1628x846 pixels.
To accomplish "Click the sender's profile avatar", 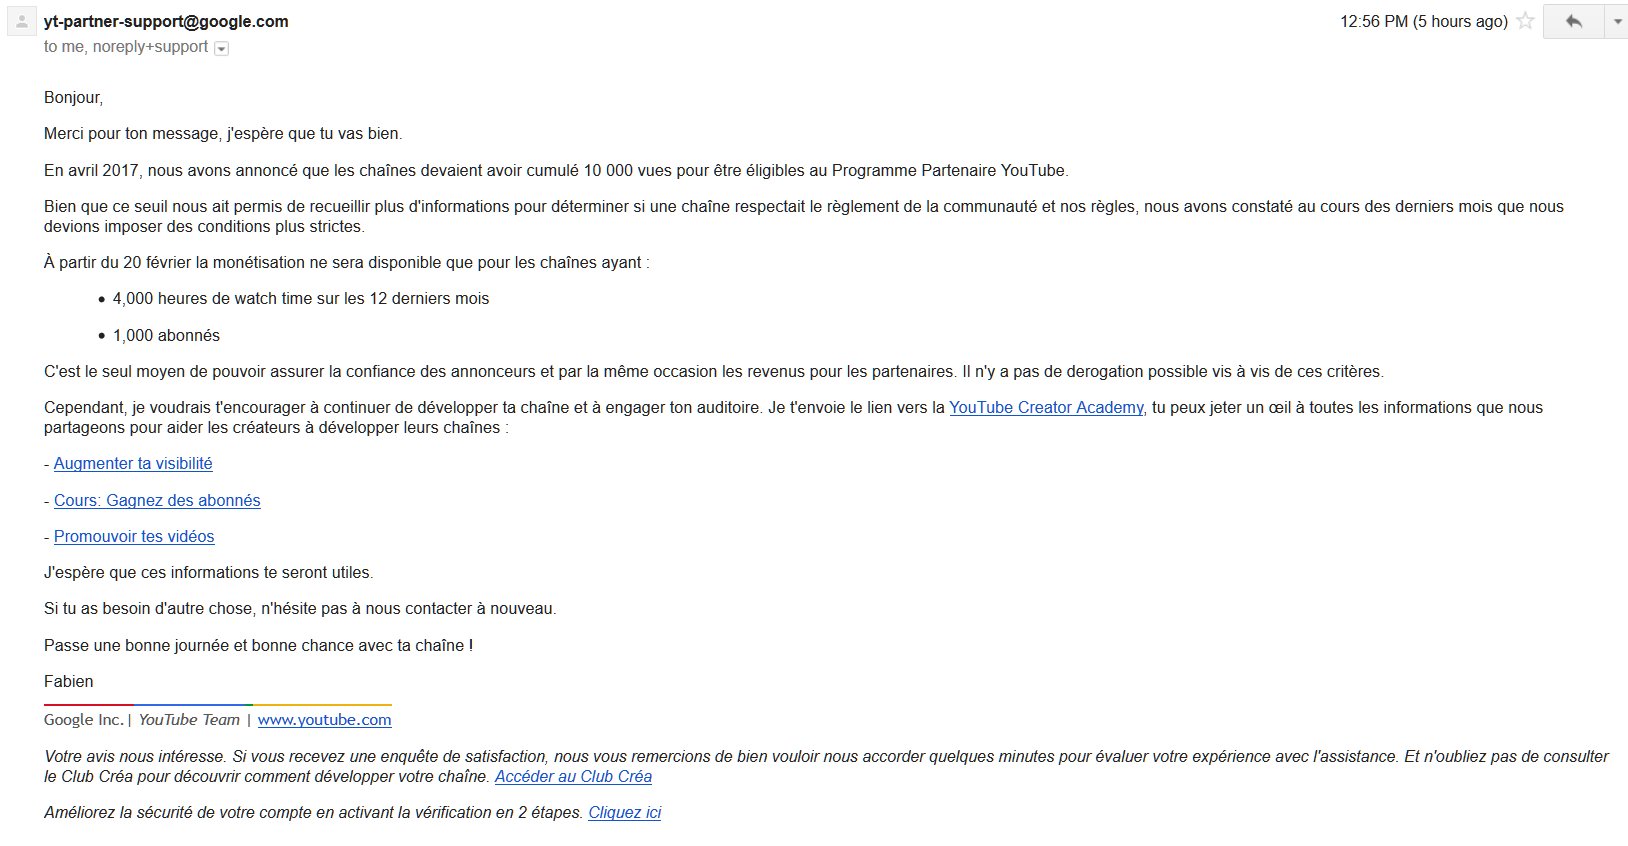I will [x=22, y=22].
